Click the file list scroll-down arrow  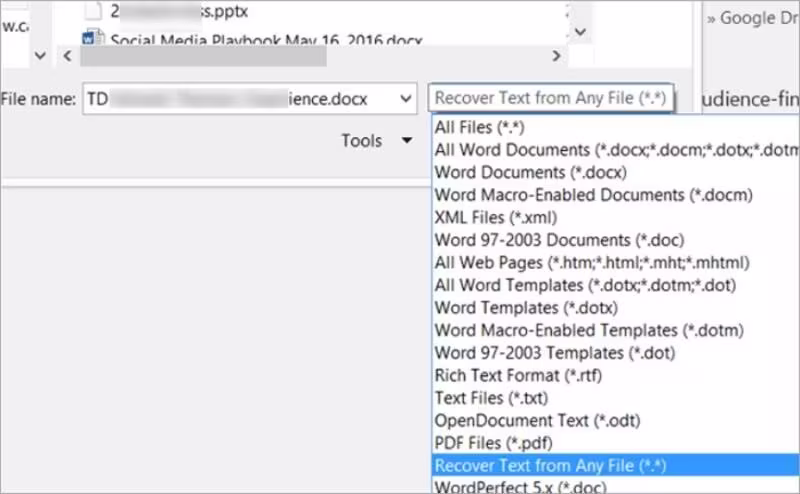[x=580, y=32]
